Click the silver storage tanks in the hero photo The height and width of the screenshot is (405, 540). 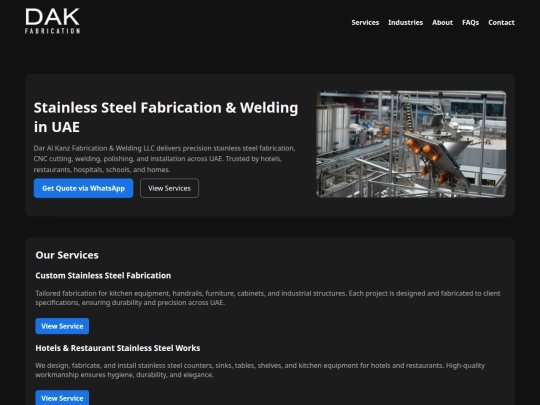point(332,129)
